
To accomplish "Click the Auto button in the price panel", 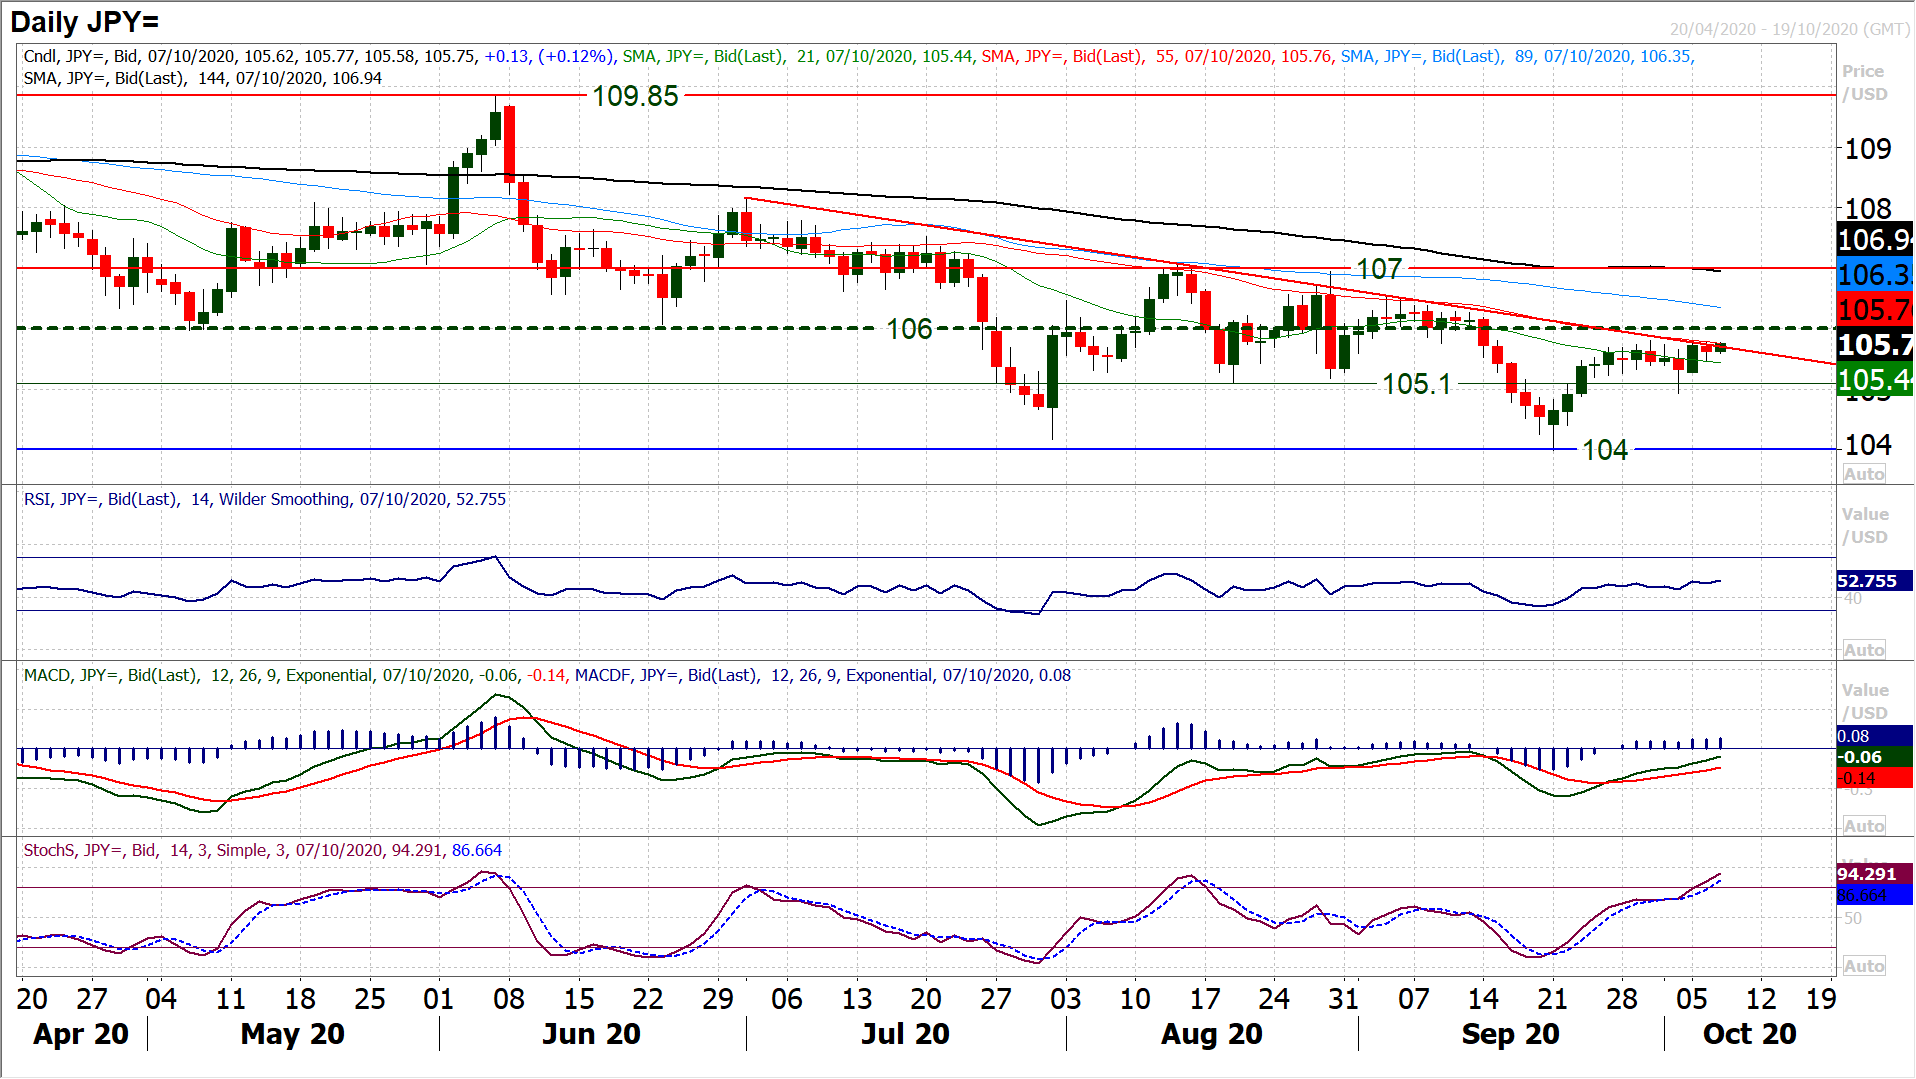I will 1864,474.
